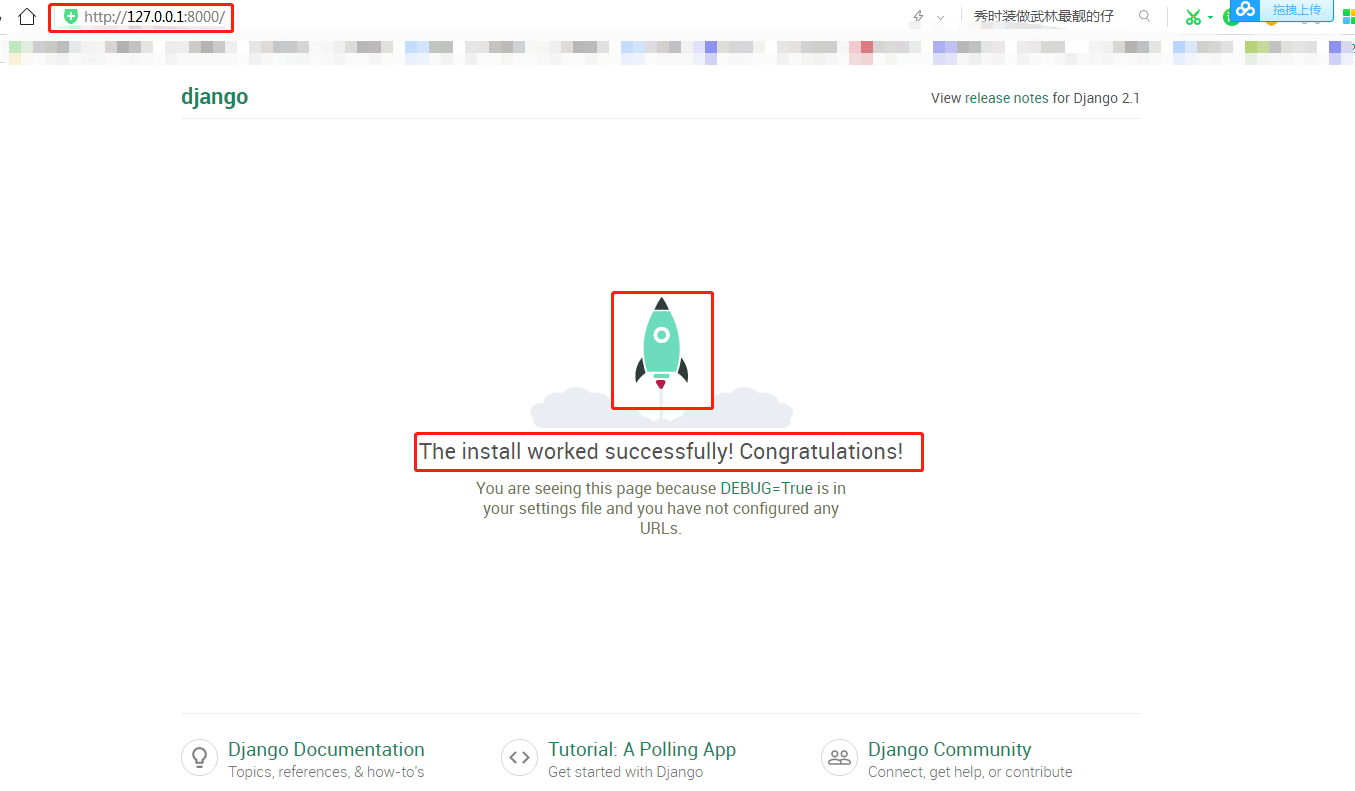Screen dimensions: 1355x791
Task: Click the 拖拽上传 upload button
Action: pyautogui.click(x=1297, y=10)
